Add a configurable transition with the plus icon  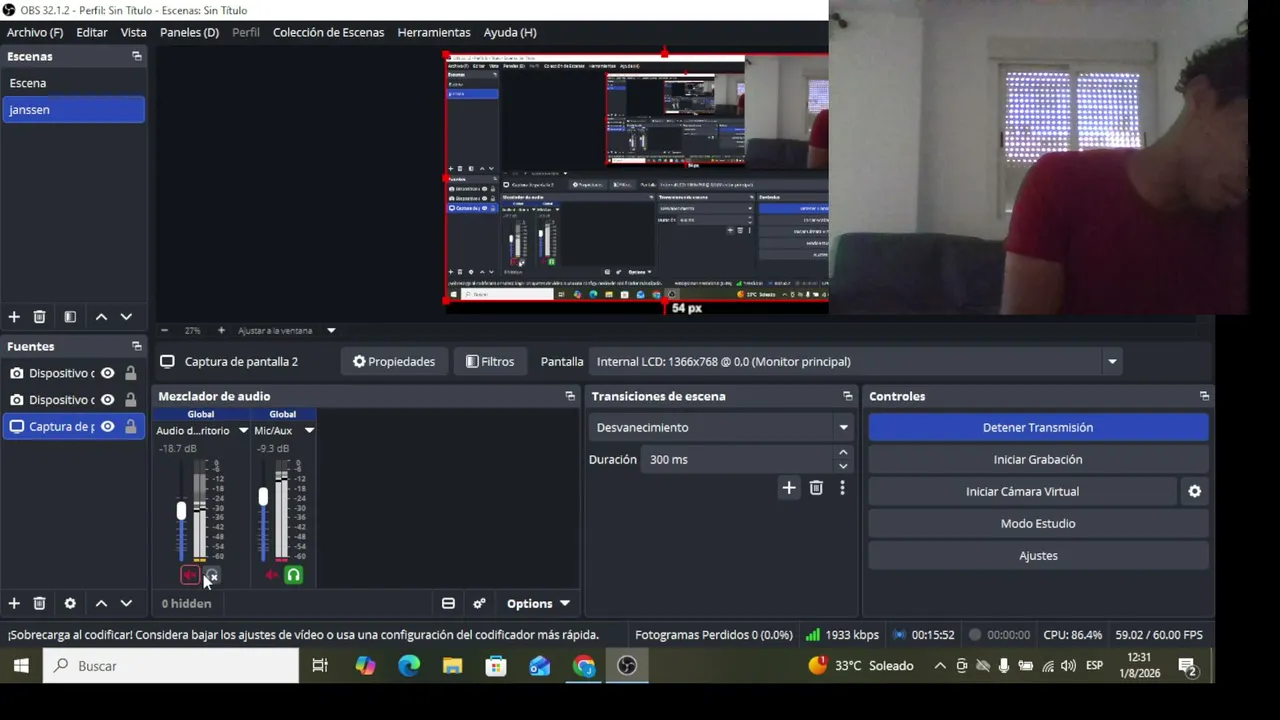click(x=789, y=488)
